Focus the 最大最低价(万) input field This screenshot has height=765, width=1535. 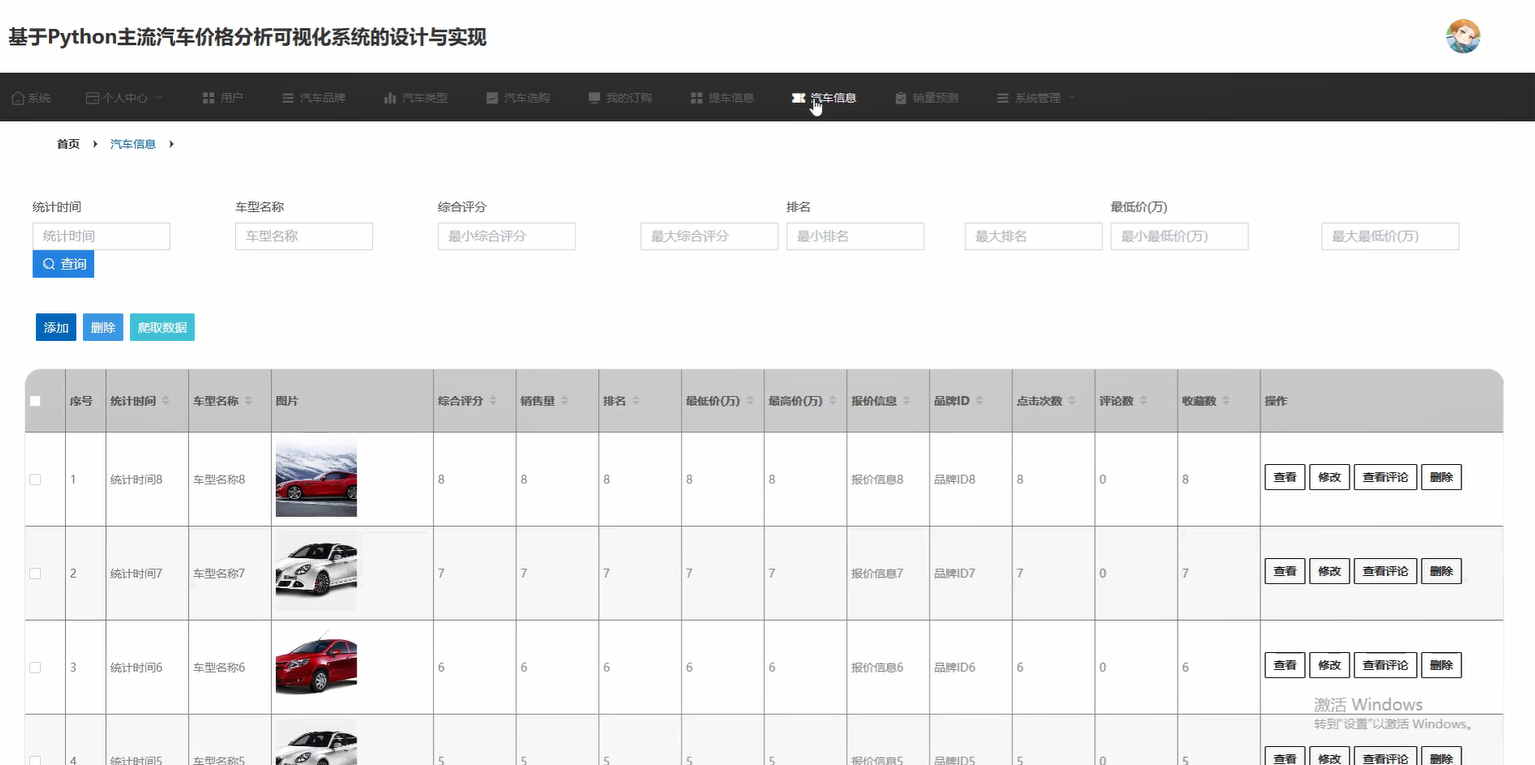click(x=1390, y=236)
